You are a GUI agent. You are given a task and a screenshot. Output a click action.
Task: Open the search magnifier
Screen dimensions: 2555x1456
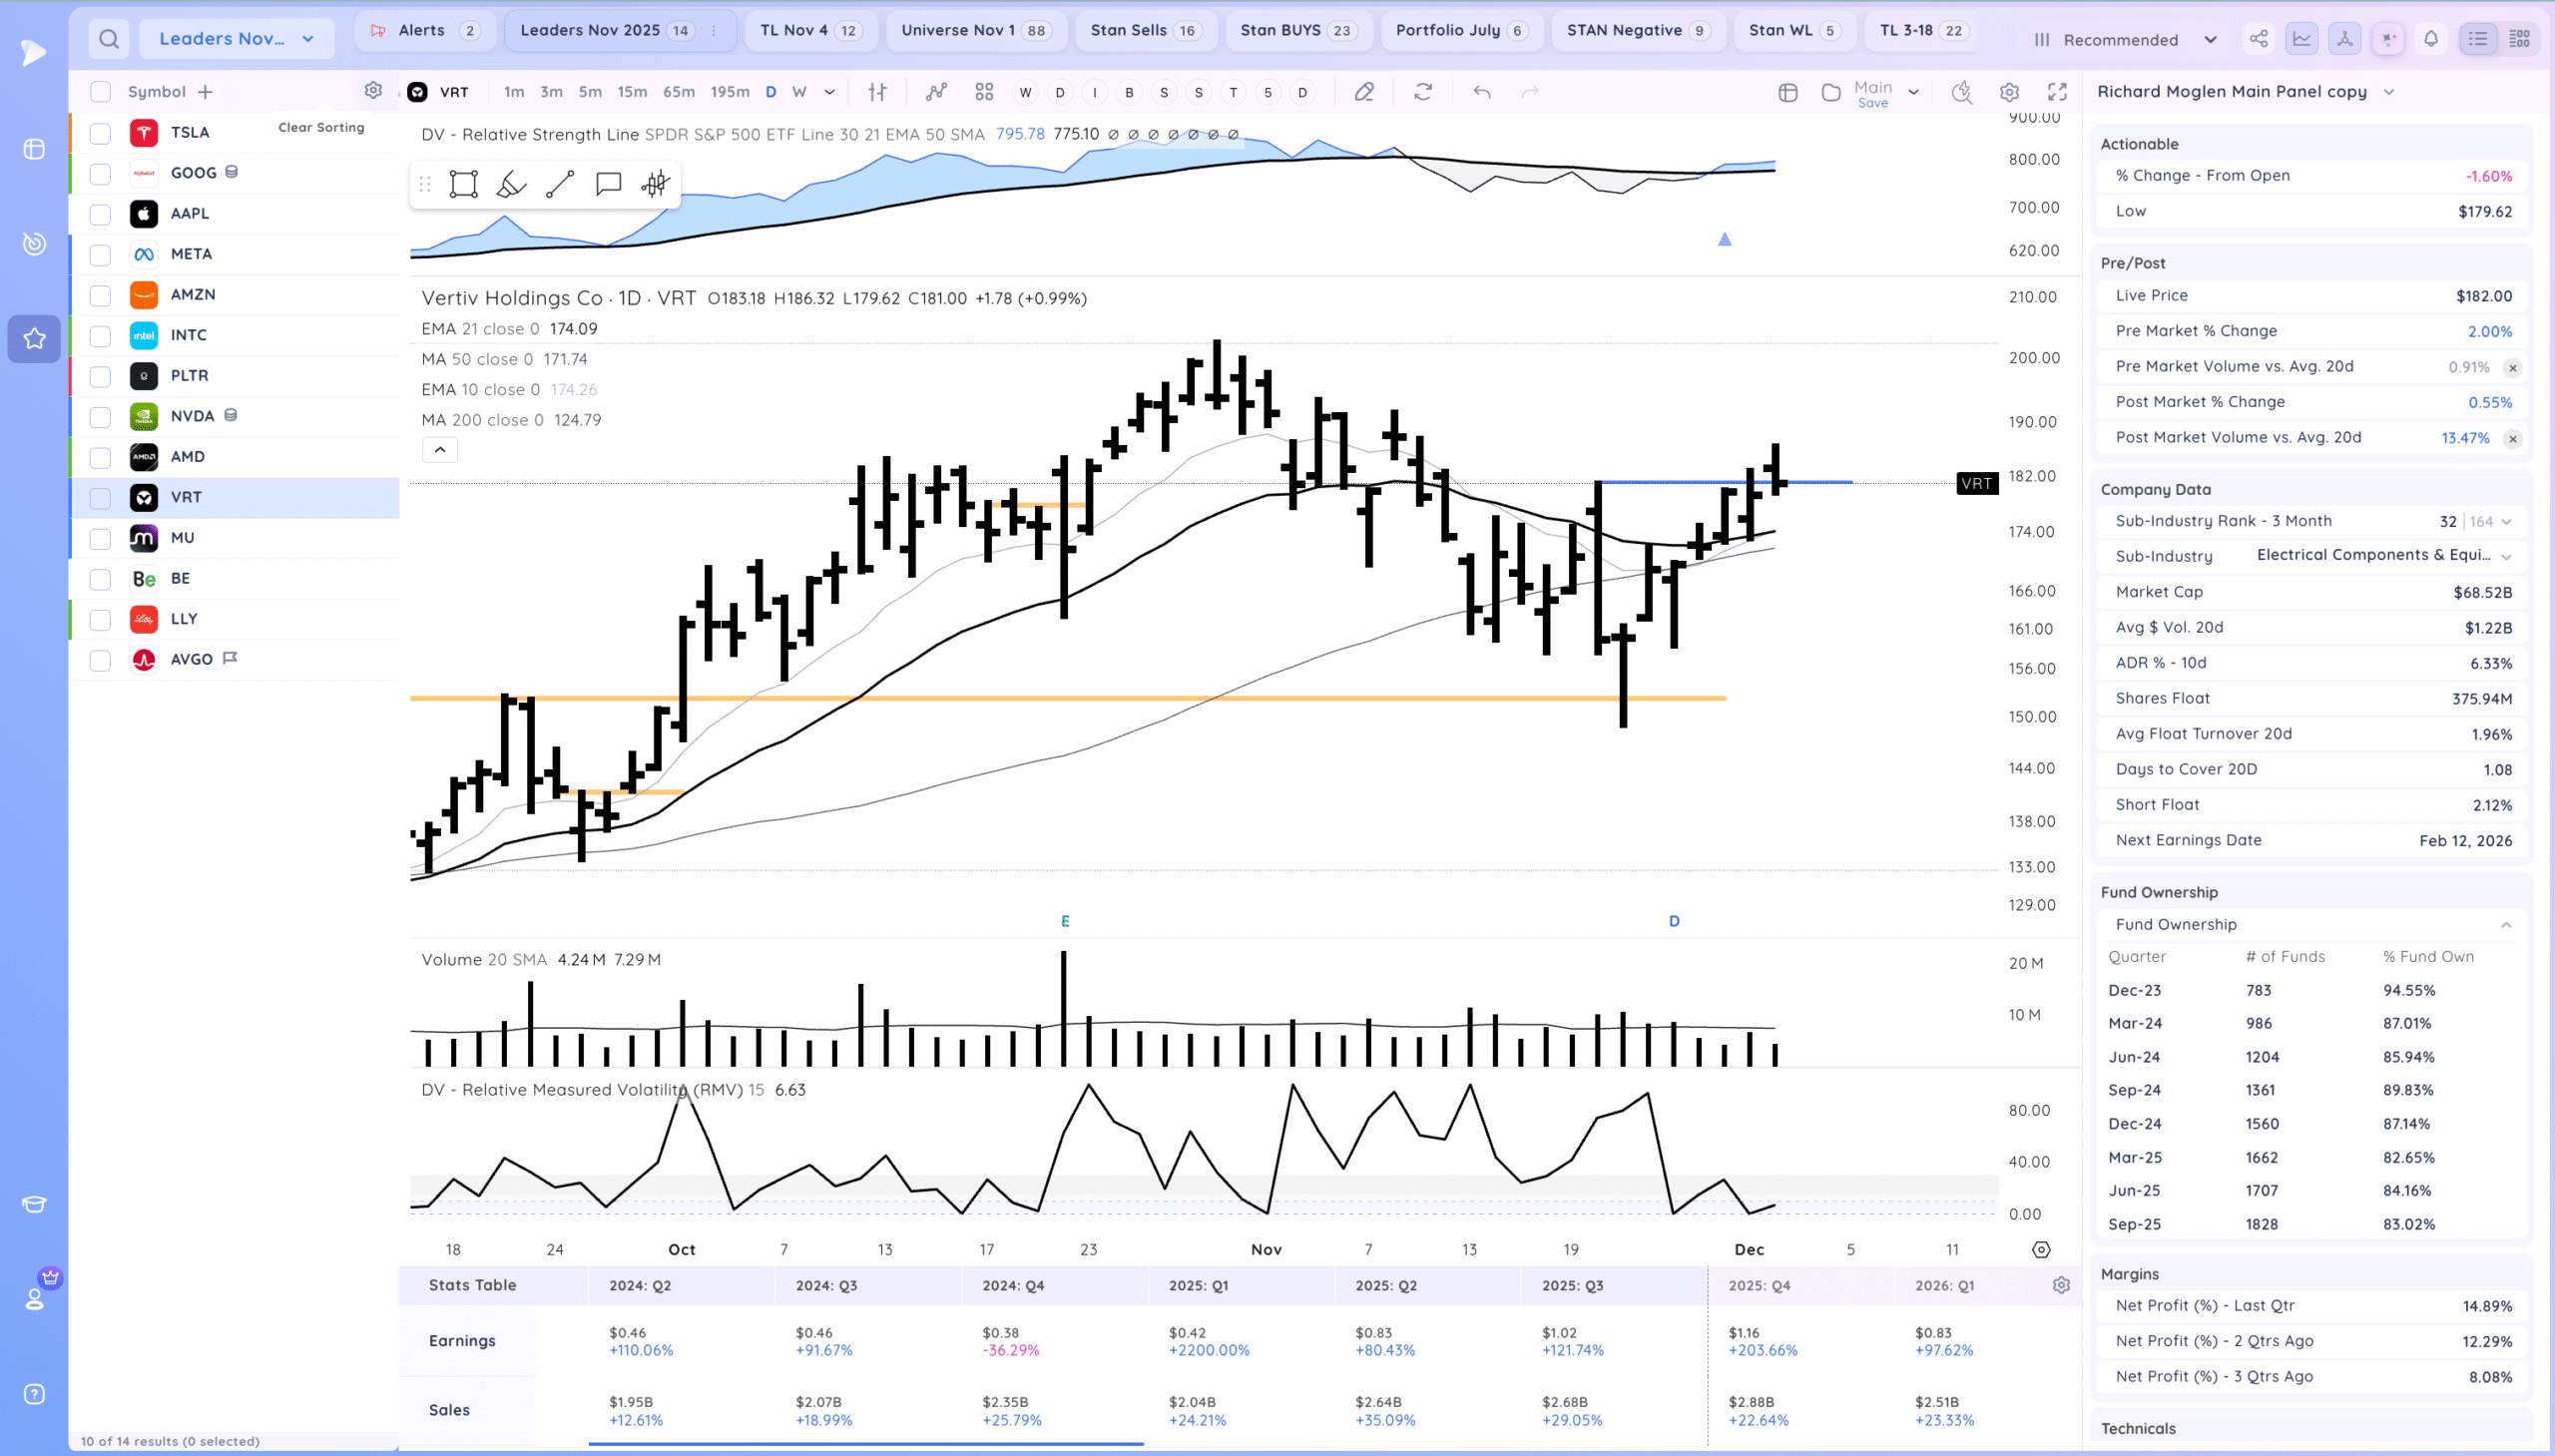(109, 39)
